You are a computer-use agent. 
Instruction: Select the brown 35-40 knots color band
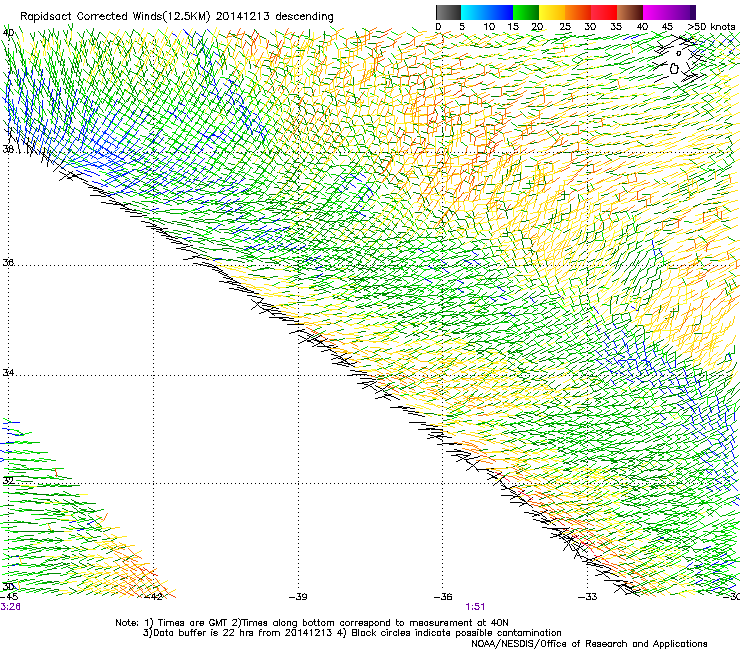pos(630,12)
